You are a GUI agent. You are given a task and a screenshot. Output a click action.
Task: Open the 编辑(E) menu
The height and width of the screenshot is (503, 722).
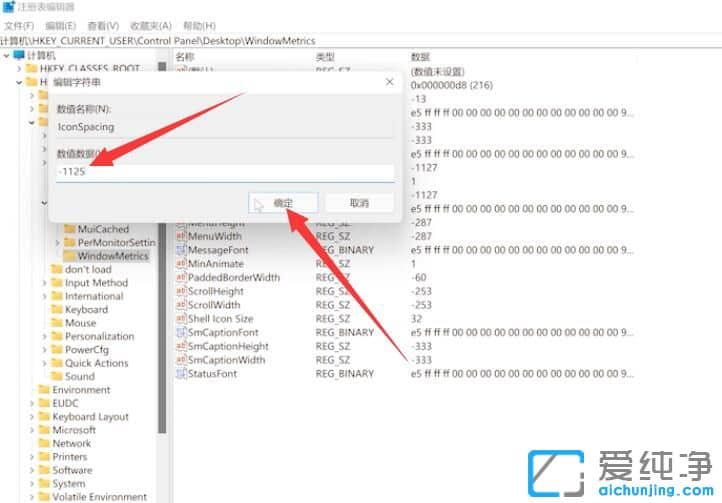click(61, 26)
